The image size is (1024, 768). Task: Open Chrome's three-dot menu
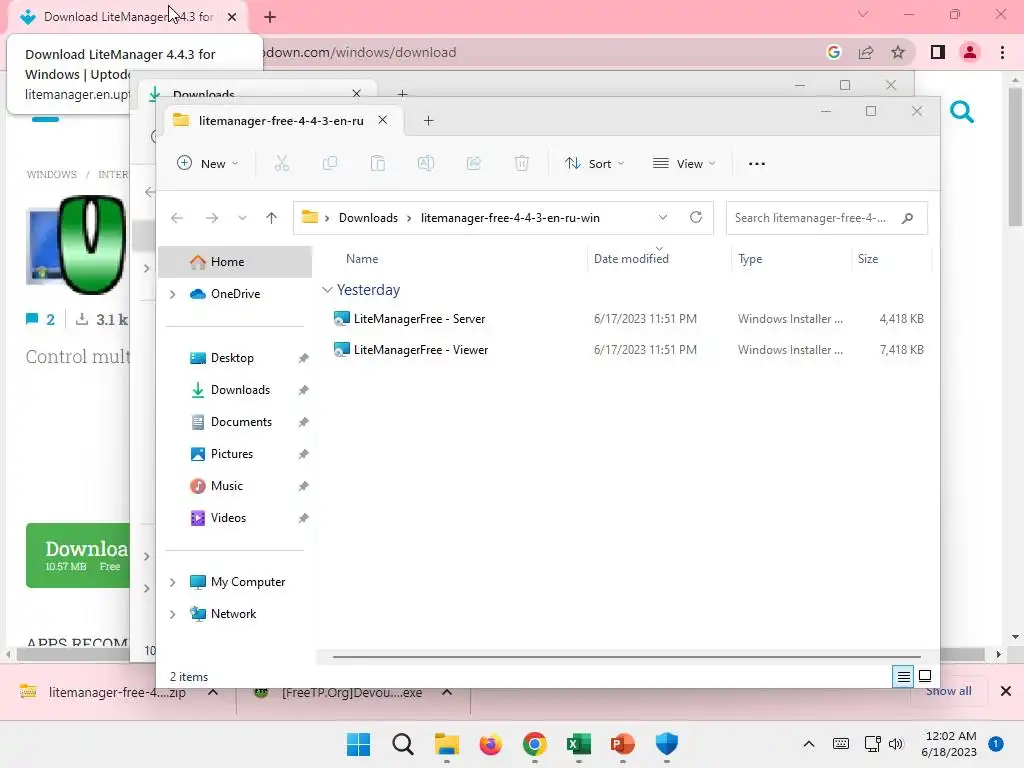pyautogui.click(x=1002, y=52)
